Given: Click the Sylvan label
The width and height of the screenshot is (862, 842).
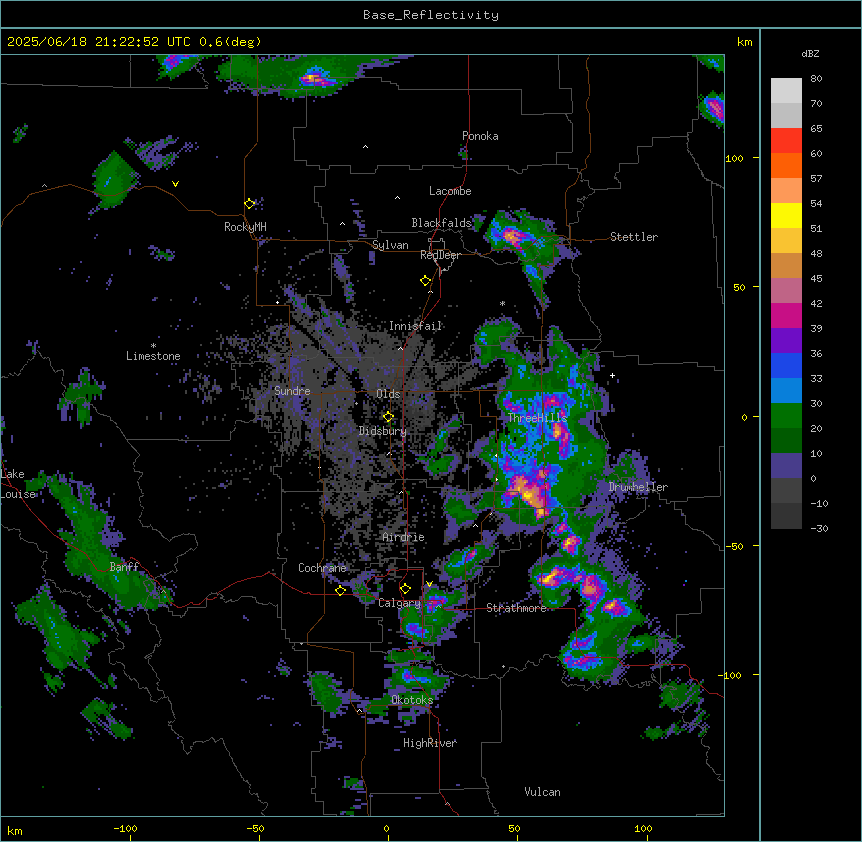Looking at the screenshot, I should (390, 245).
